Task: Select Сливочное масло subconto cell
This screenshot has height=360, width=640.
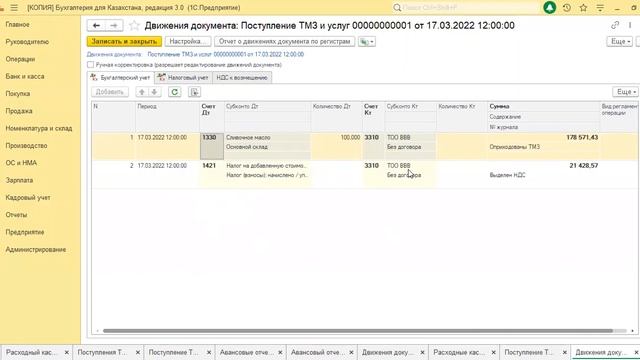Action: [268, 138]
